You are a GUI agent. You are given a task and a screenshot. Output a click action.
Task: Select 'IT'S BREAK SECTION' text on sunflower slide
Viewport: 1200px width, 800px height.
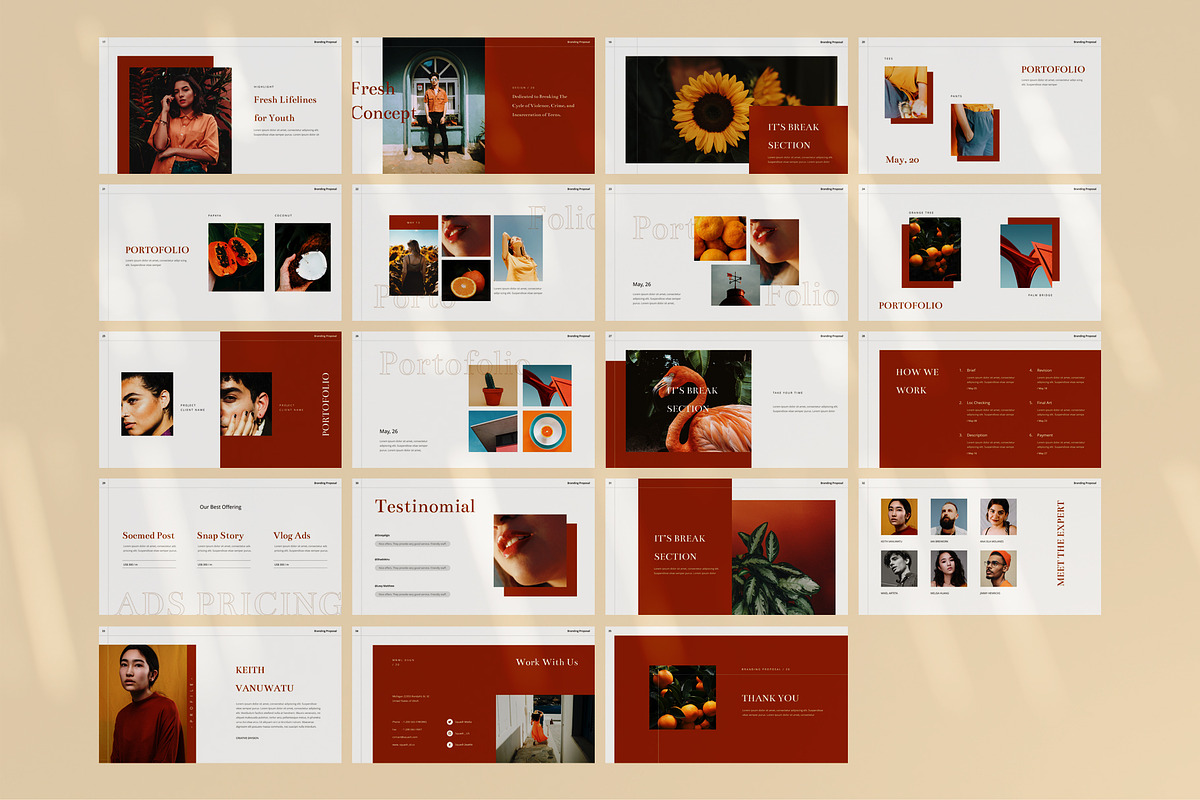793,136
